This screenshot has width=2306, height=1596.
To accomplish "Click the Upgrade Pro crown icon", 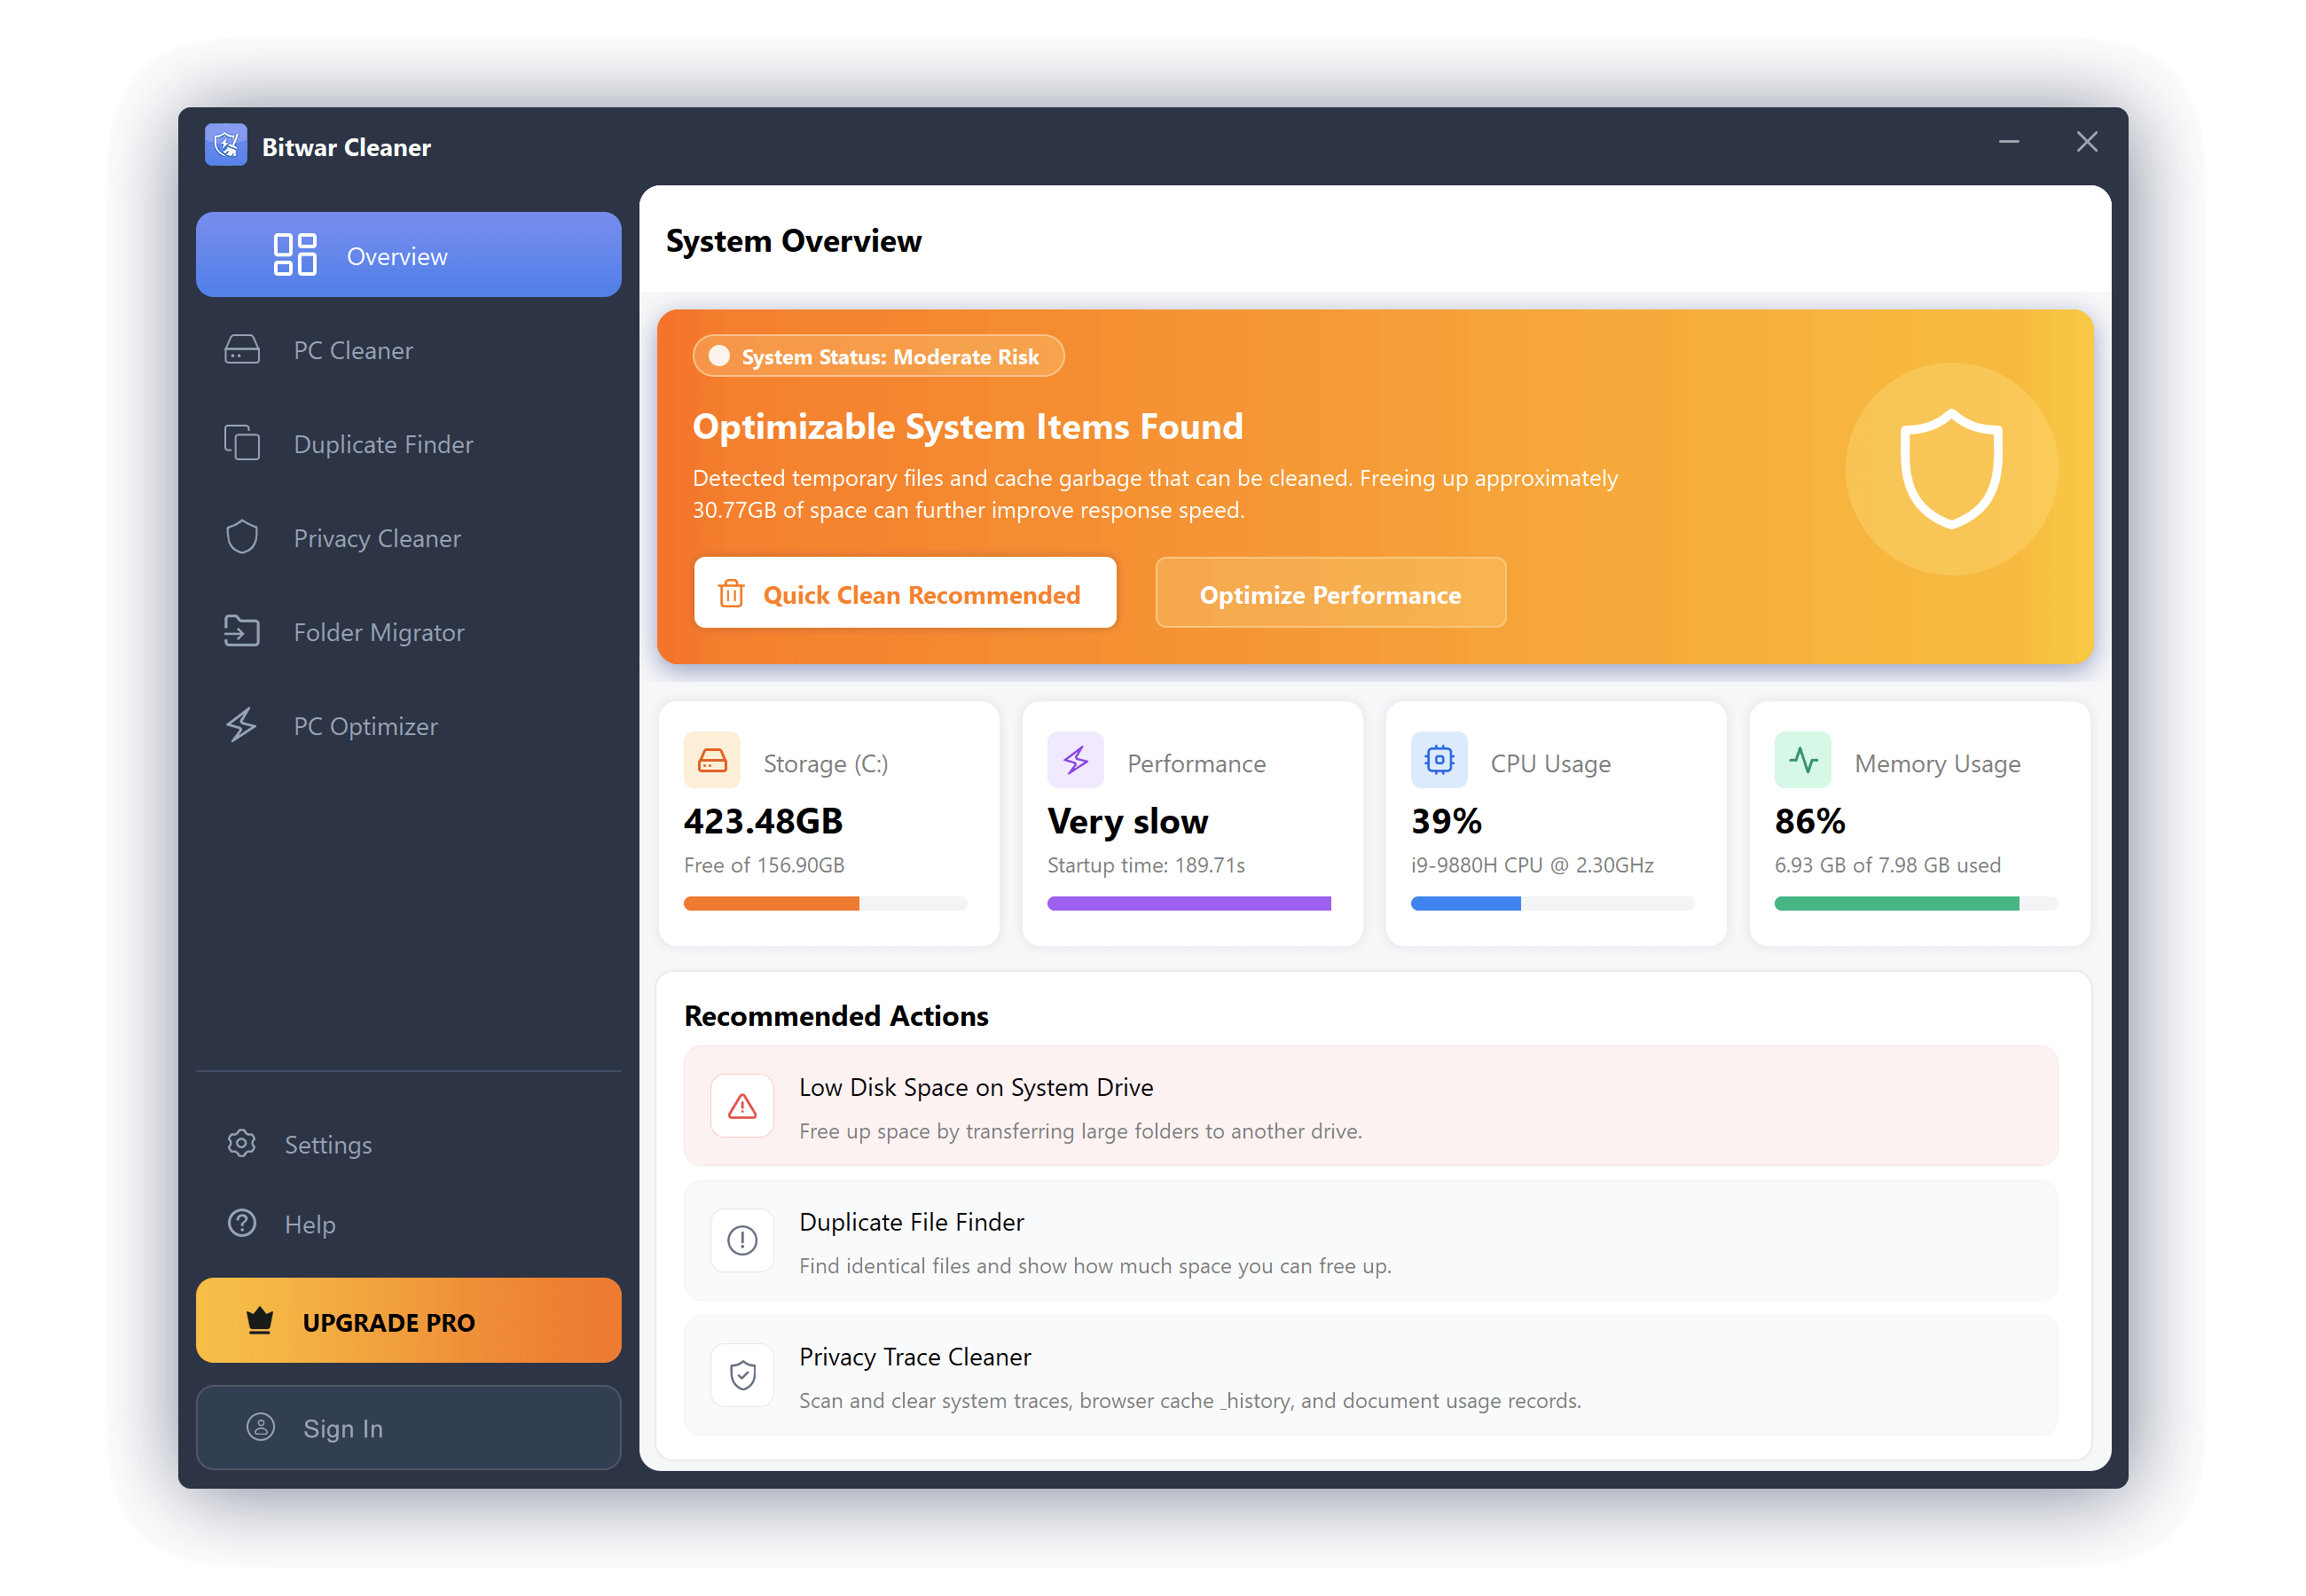I will [260, 1321].
